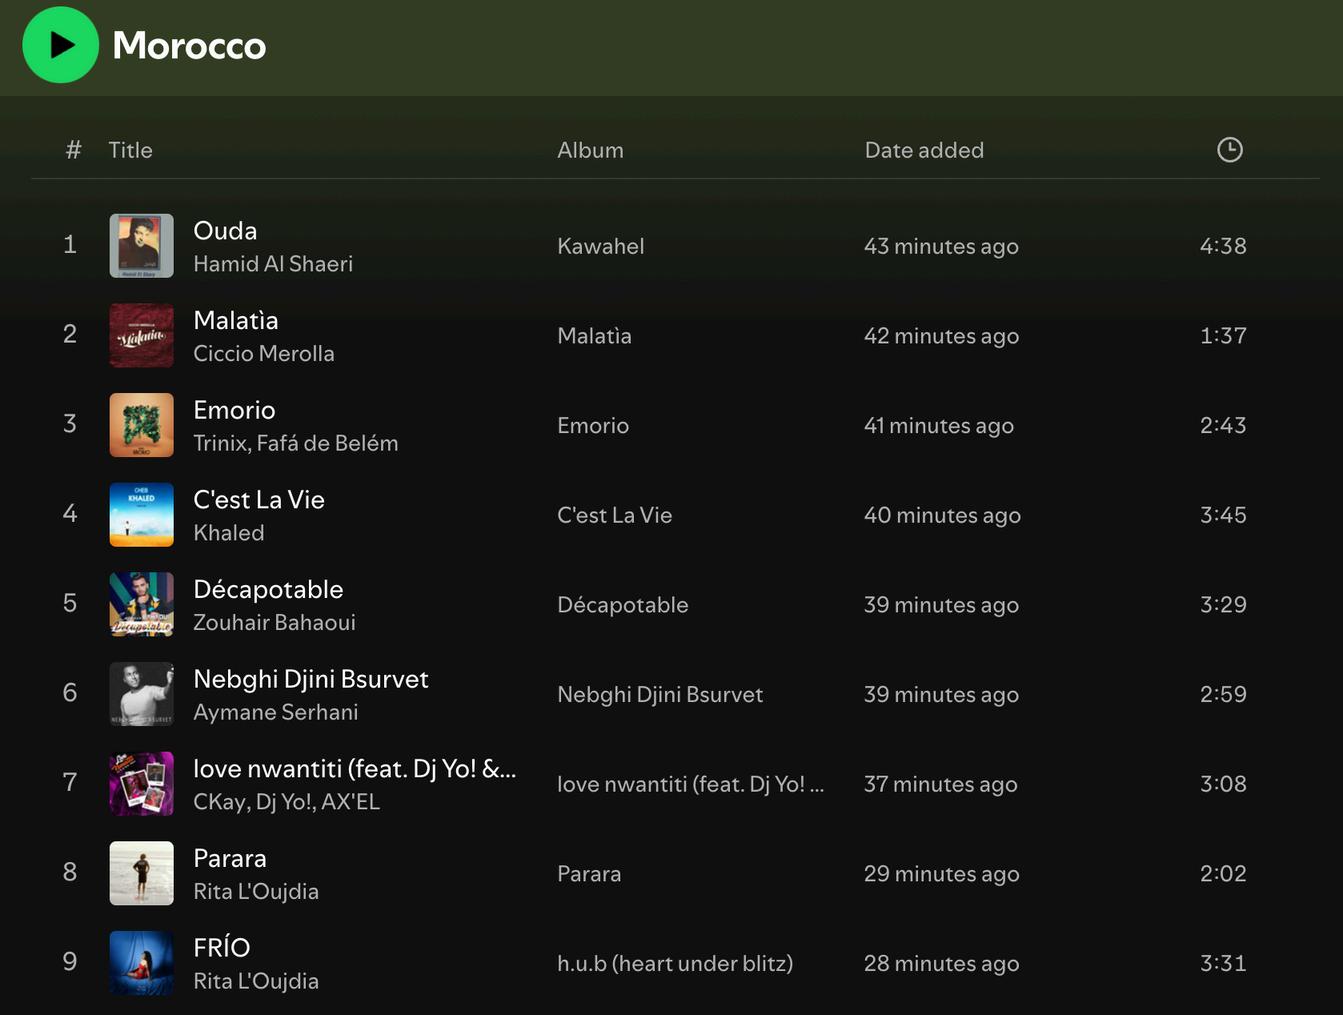Click '37 minutes ago' date added
Image resolution: width=1343 pixels, height=1015 pixels.
tap(940, 784)
